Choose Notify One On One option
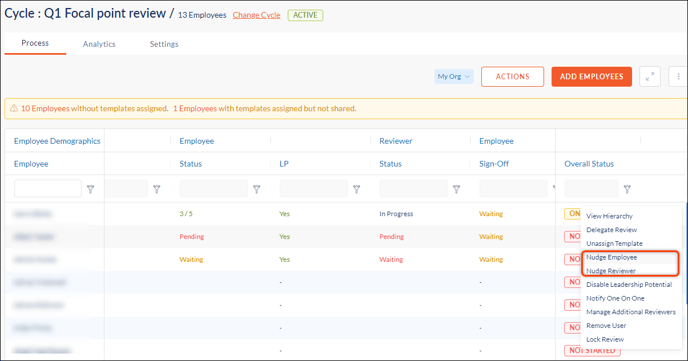 pyautogui.click(x=615, y=298)
